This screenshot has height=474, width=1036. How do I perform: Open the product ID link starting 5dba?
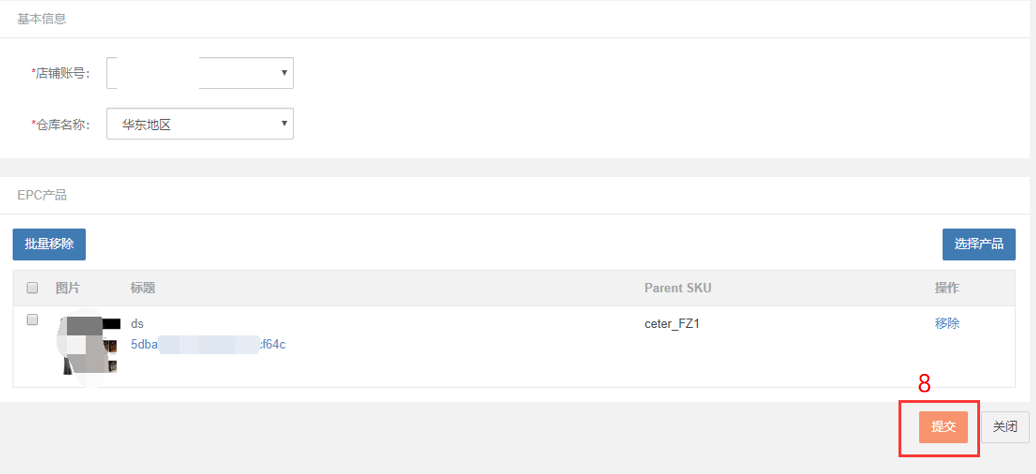coord(208,344)
